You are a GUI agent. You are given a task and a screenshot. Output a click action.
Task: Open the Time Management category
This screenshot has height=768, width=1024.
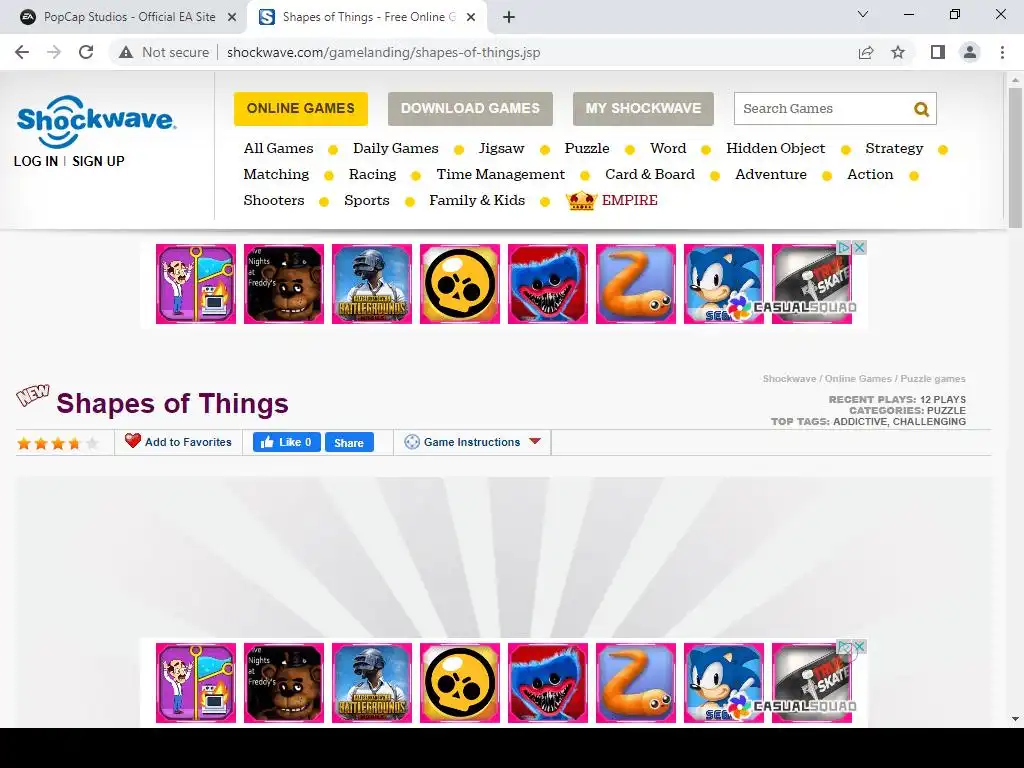pyautogui.click(x=500, y=174)
